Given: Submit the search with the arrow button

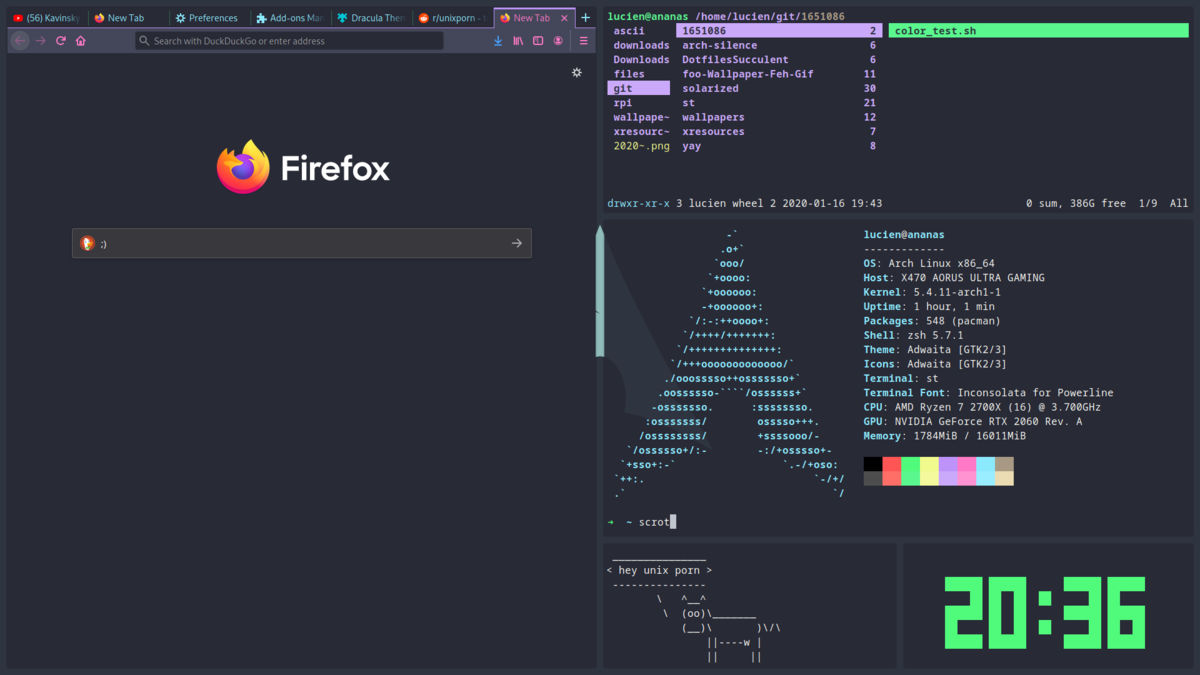Looking at the screenshot, I should click(x=516, y=242).
